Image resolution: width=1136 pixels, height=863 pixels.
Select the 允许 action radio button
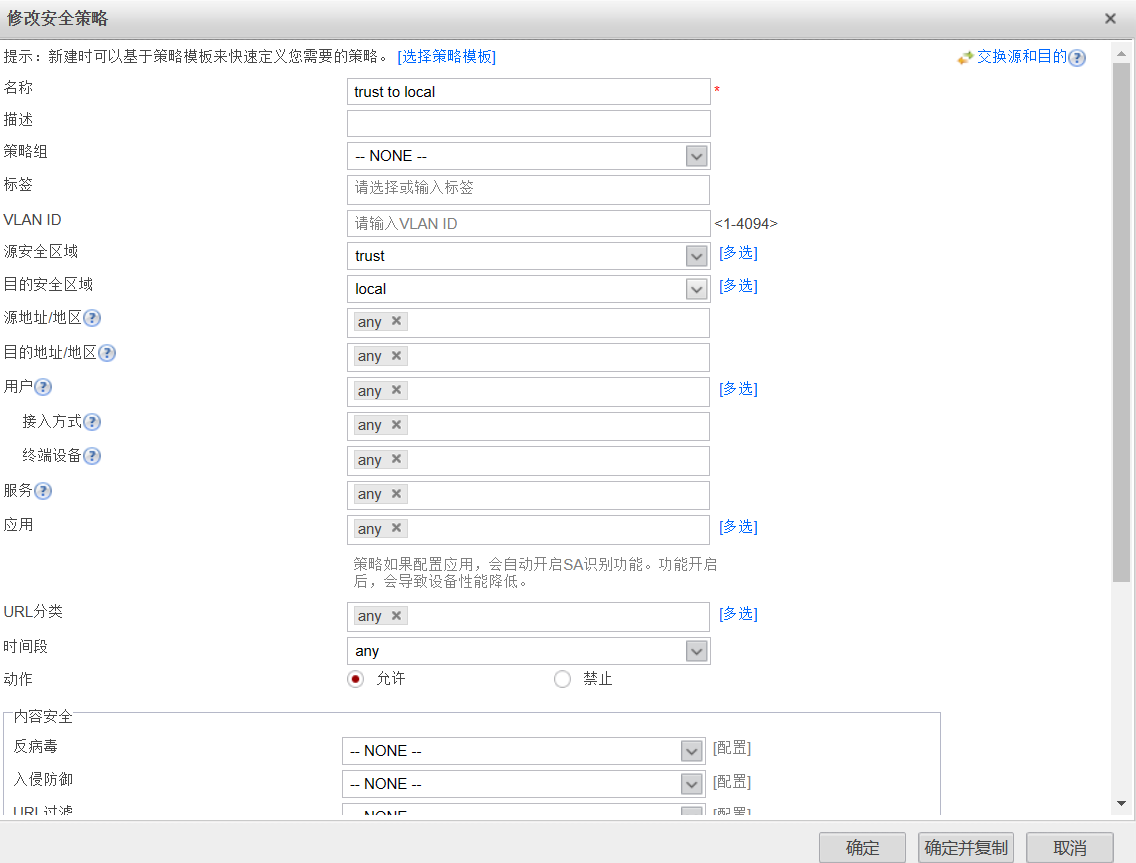coord(355,679)
